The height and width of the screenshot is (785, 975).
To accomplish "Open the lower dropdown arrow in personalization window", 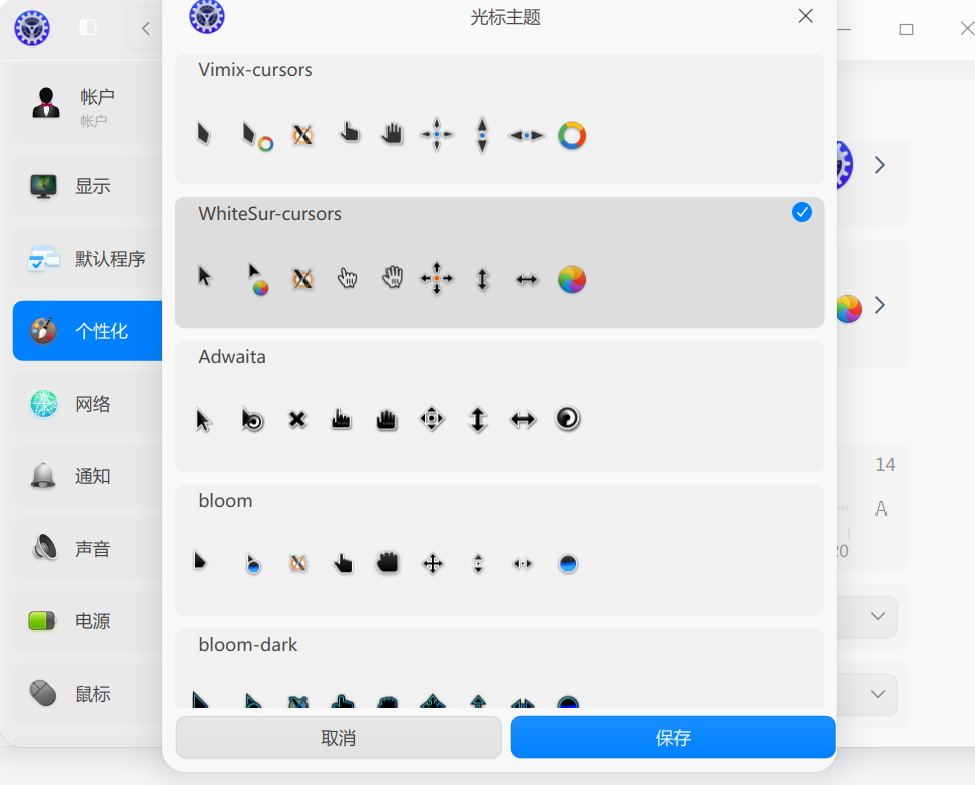I will (877, 694).
